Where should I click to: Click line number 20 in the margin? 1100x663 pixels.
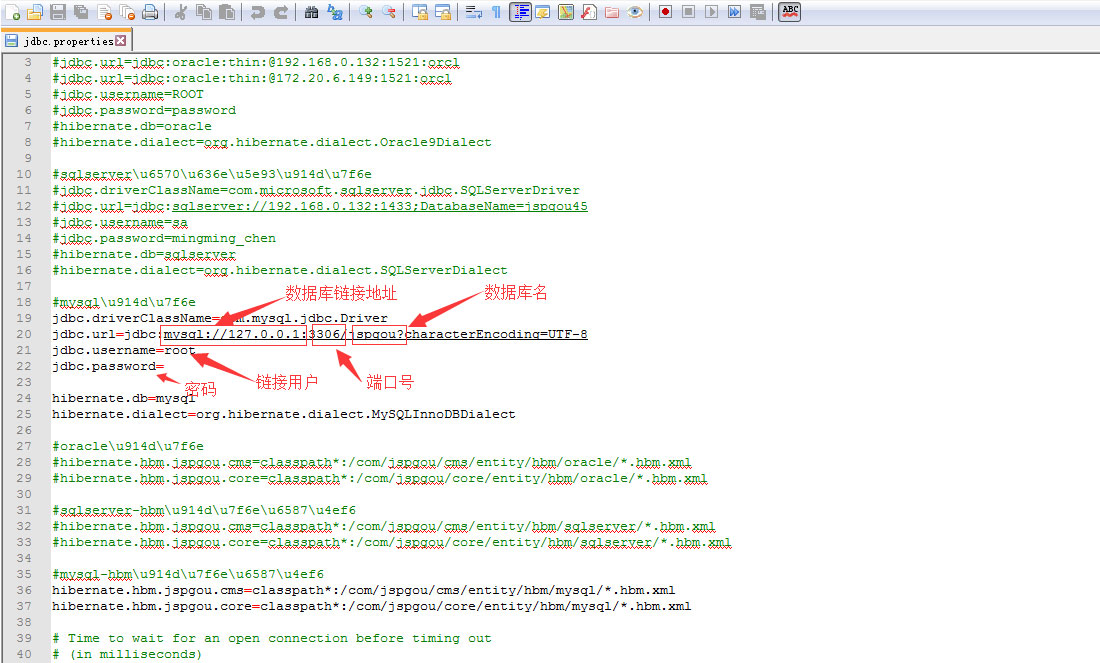(x=25, y=334)
